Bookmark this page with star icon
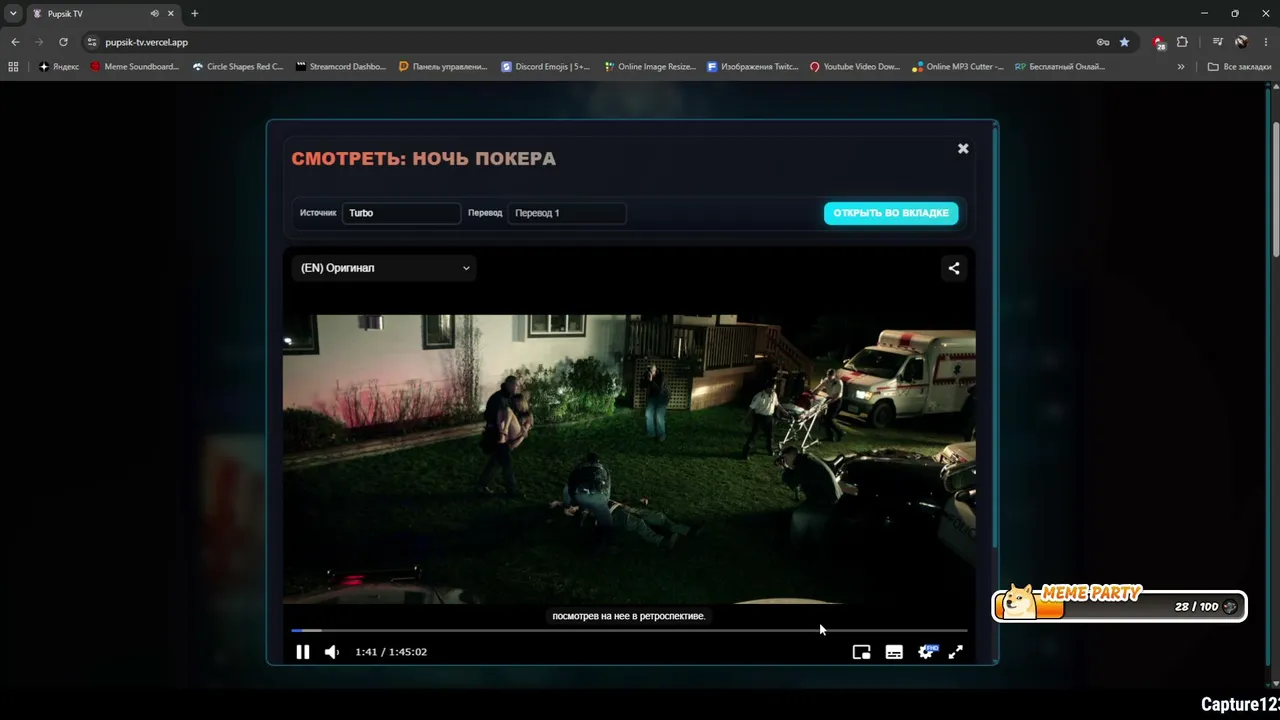 click(1125, 42)
